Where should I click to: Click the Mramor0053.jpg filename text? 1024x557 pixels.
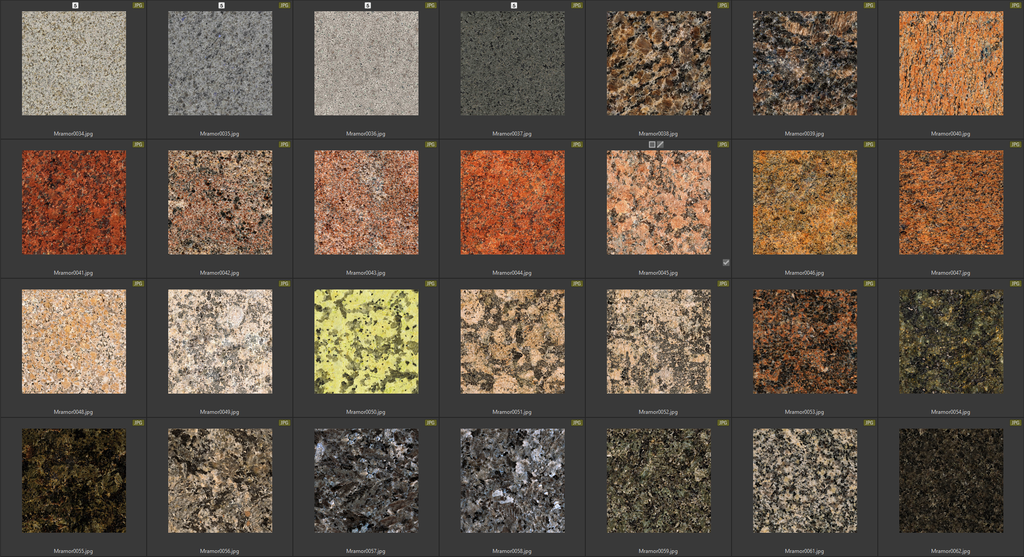pos(805,411)
